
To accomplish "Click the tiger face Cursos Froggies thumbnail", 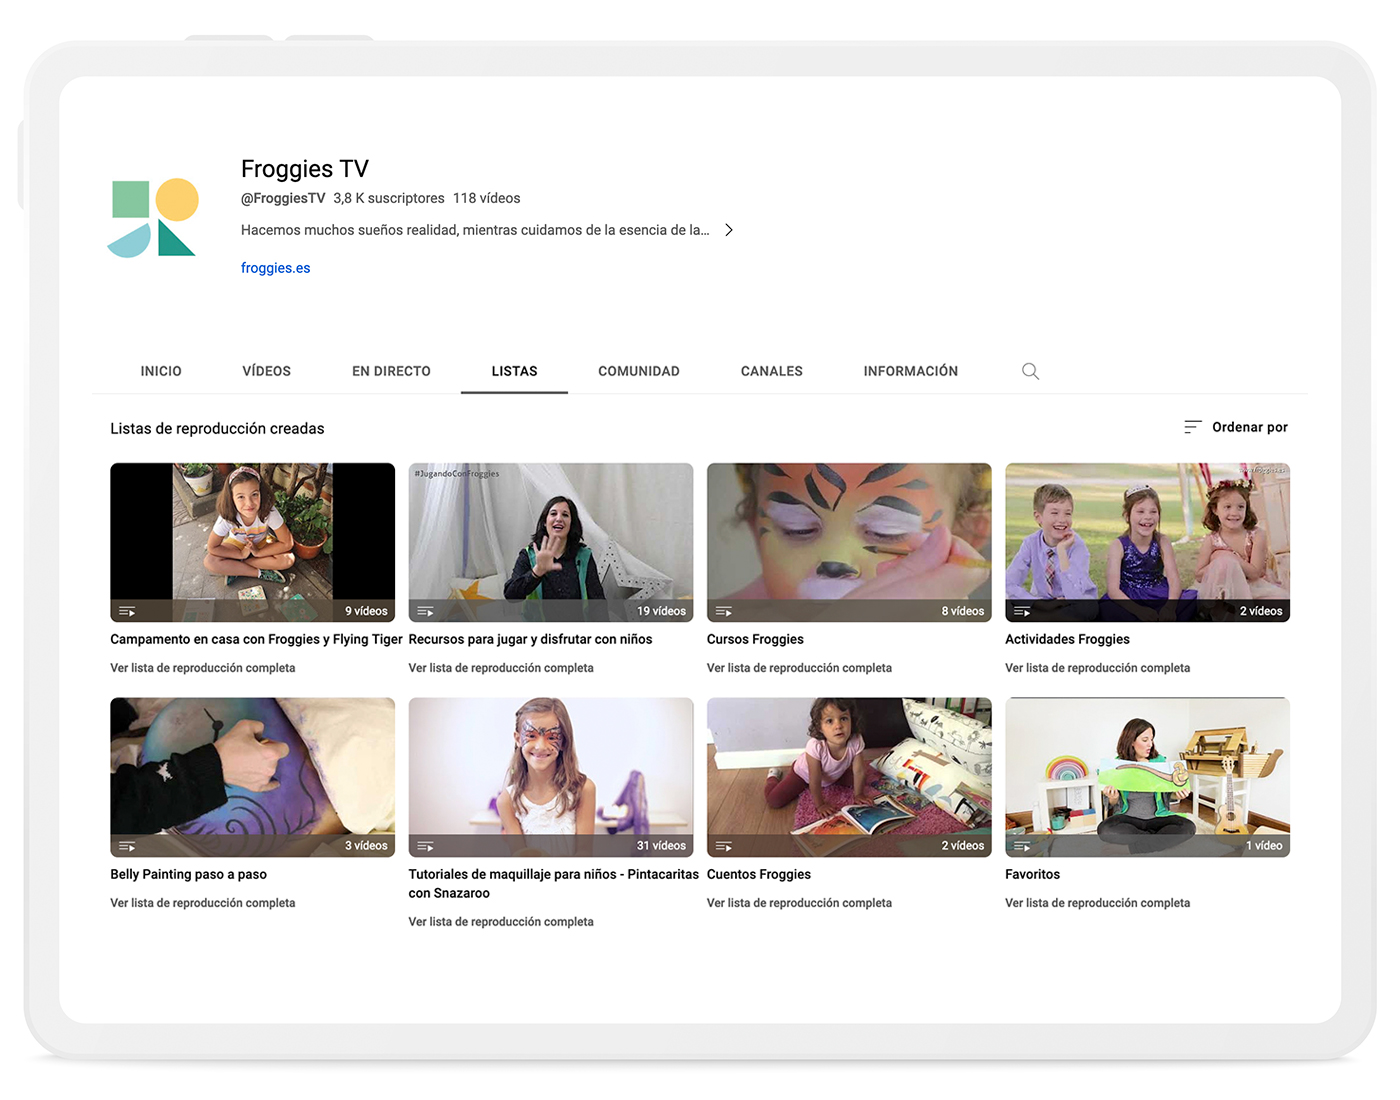I will point(849,542).
